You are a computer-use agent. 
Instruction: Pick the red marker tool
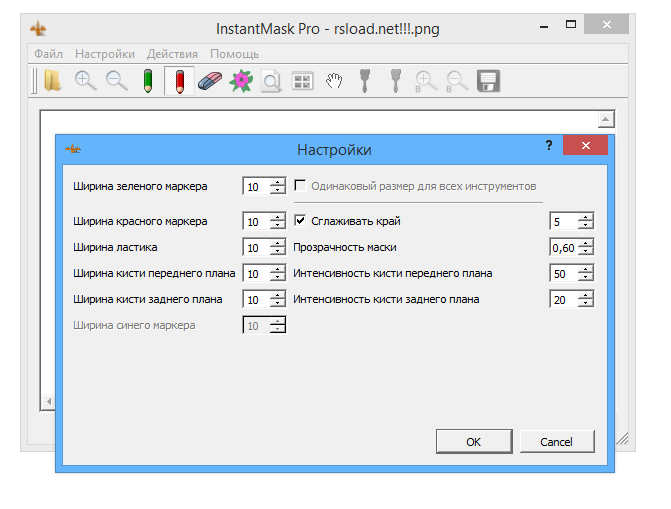coord(179,81)
